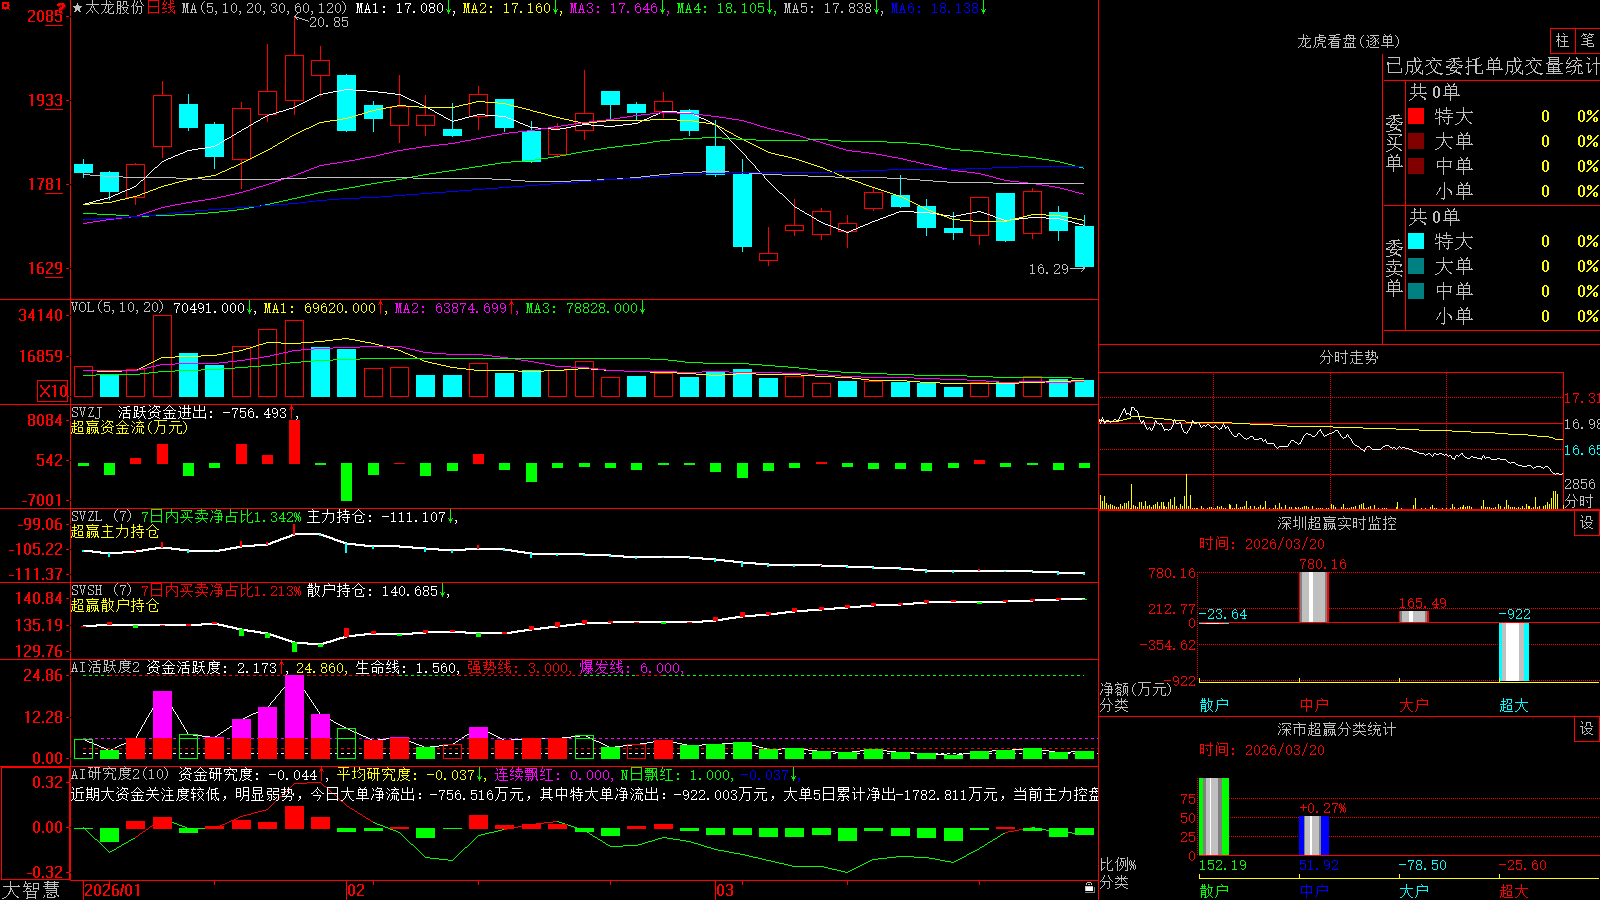Click the 02 month marker on the timeline
Screen dimensions: 1600x900
click(x=356, y=890)
